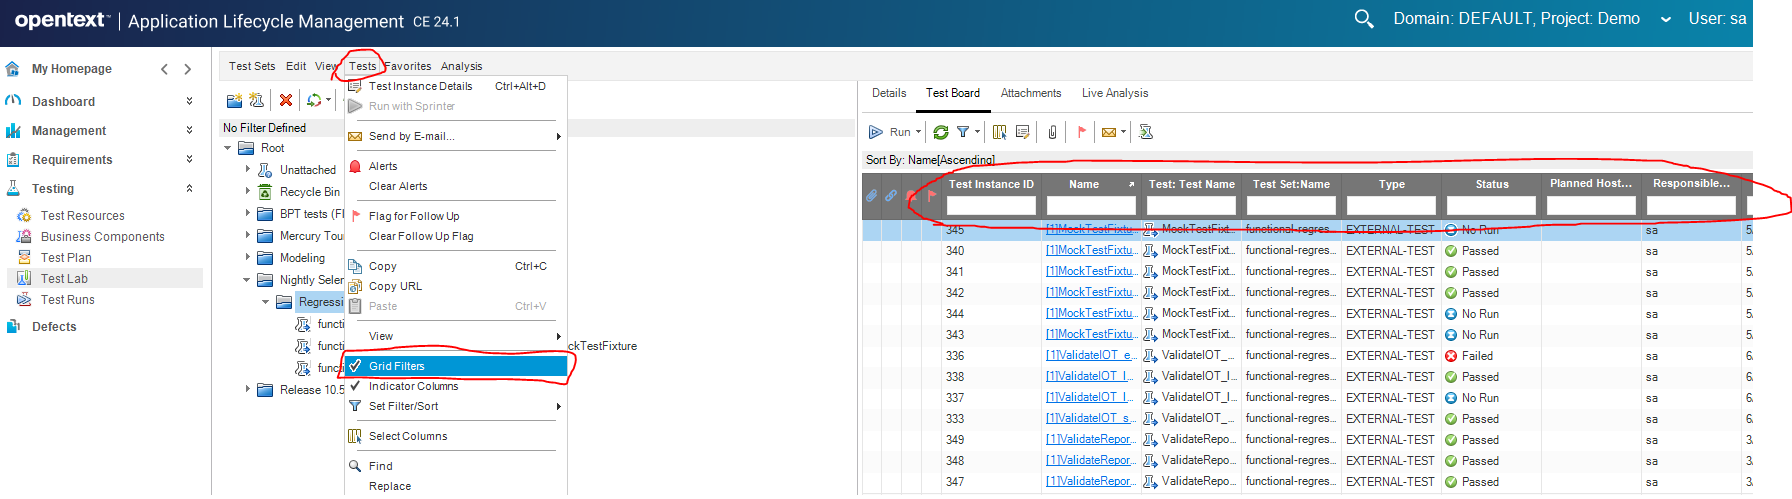Click the Run play icon in Test Board

(876, 132)
